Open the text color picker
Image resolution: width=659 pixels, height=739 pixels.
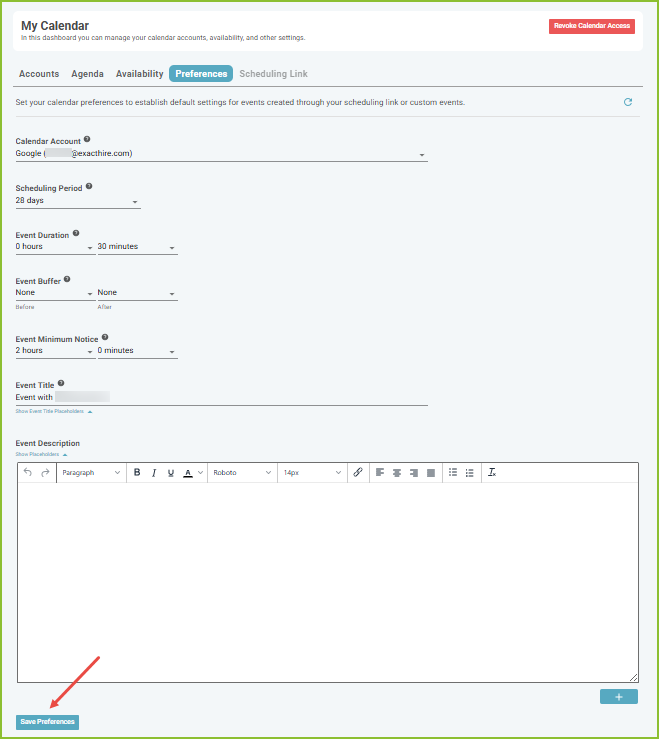tap(193, 472)
